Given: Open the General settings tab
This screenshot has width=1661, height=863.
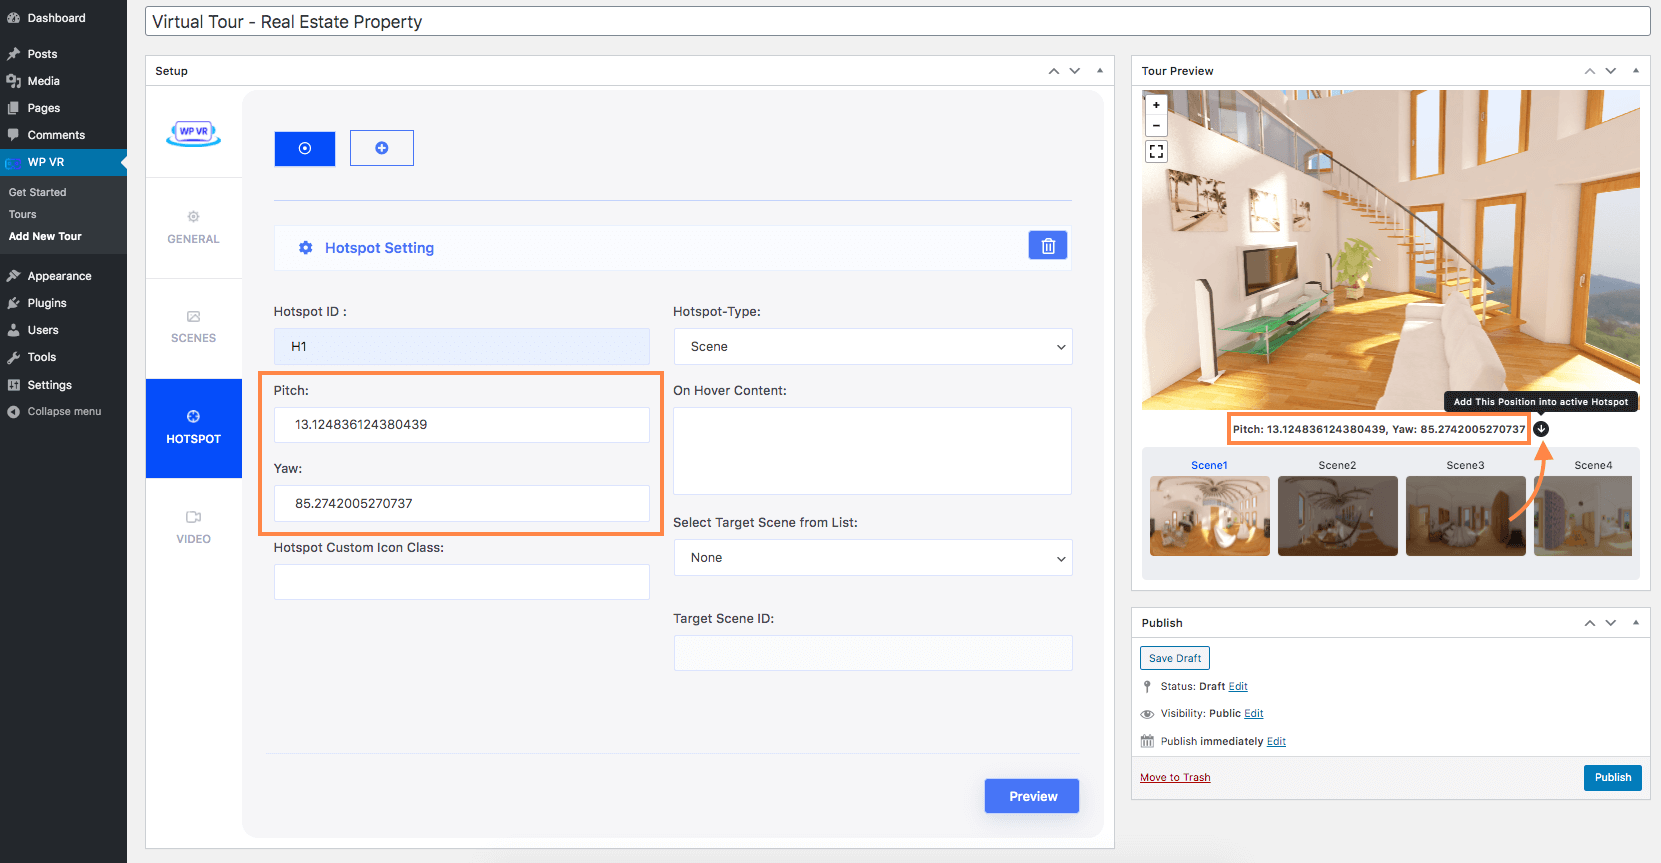Looking at the screenshot, I should [193, 228].
